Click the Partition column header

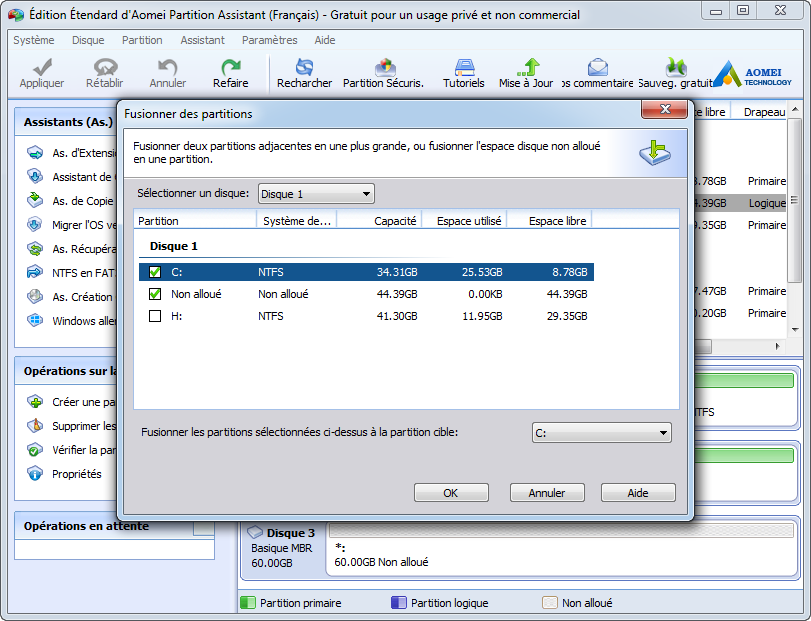tap(195, 221)
